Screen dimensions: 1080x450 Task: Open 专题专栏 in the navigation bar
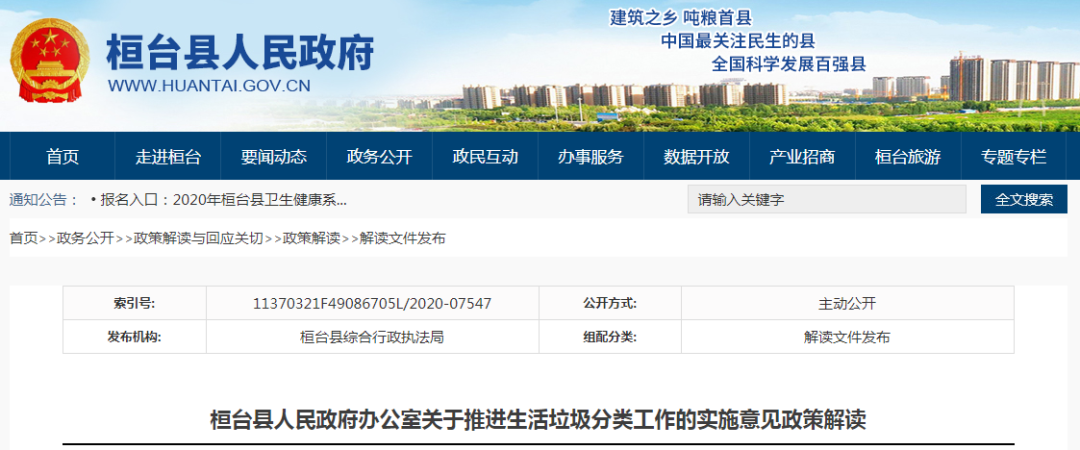(1014, 157)
